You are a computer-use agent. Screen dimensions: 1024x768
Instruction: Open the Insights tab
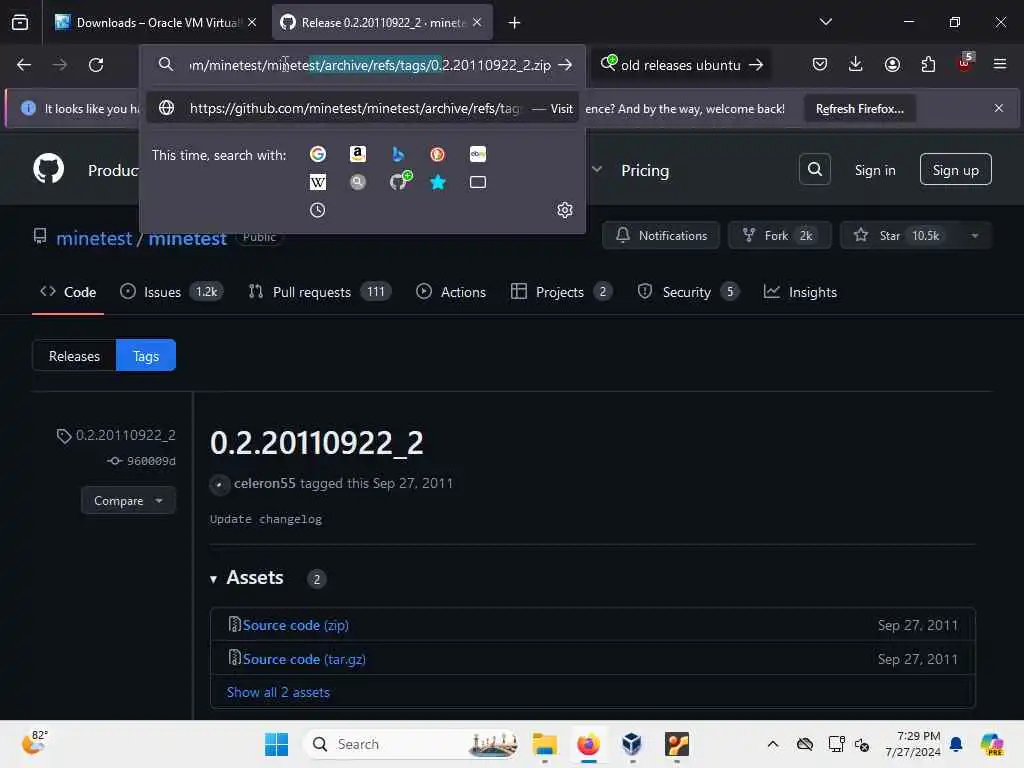coord(801,292)
